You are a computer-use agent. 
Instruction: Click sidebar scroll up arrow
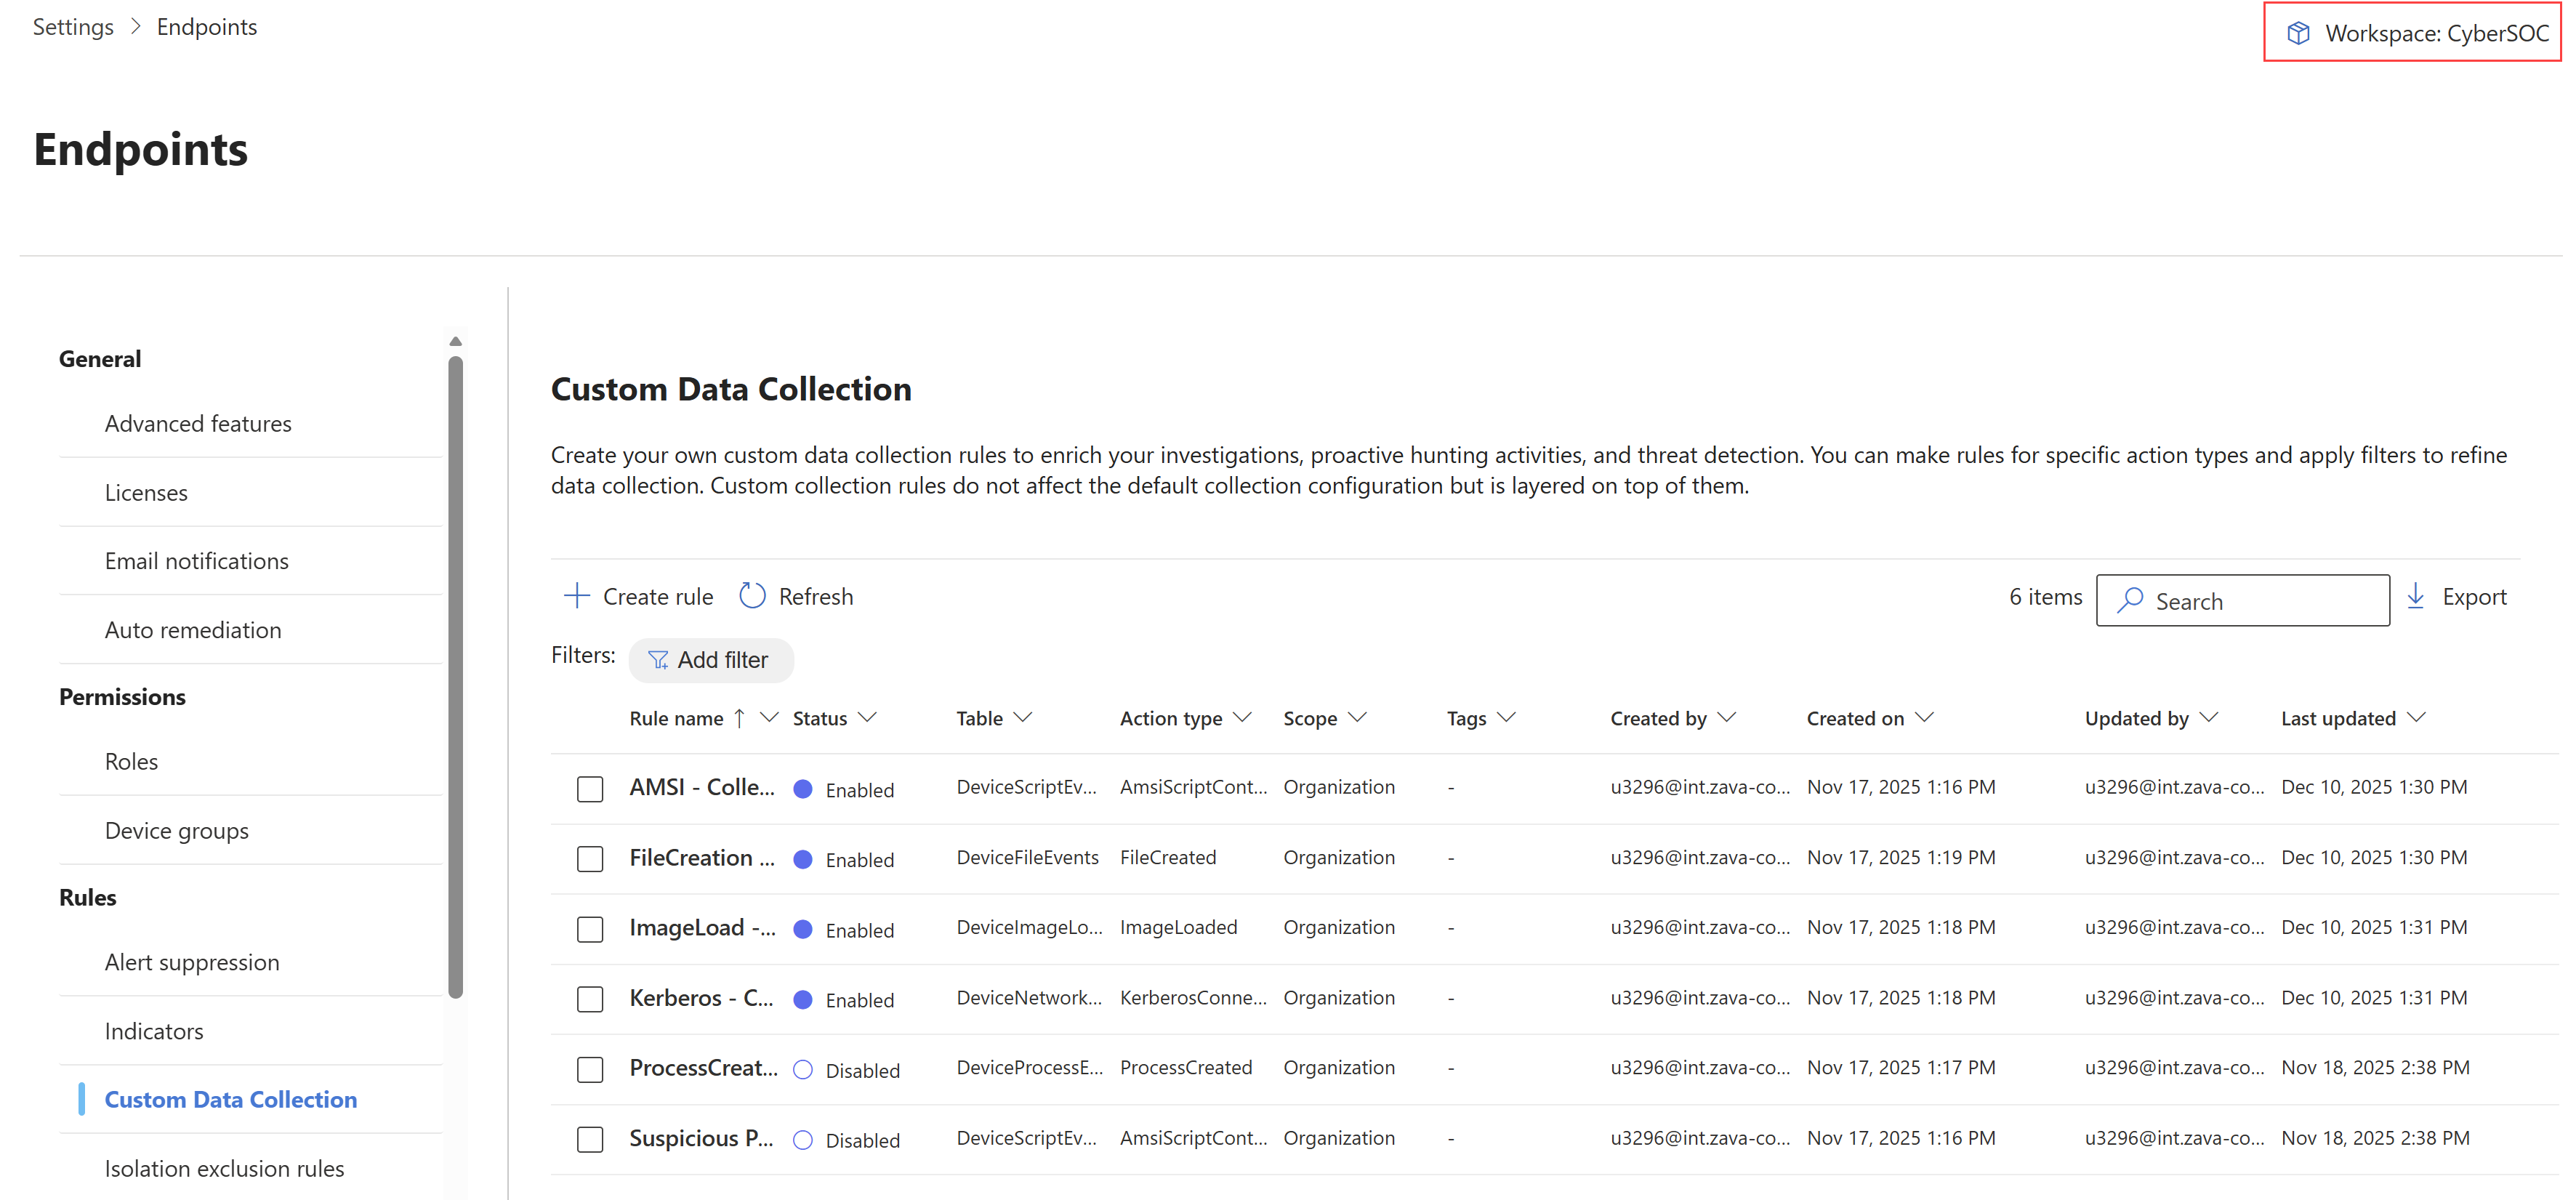pyautogui.click(x=456, y=342)
